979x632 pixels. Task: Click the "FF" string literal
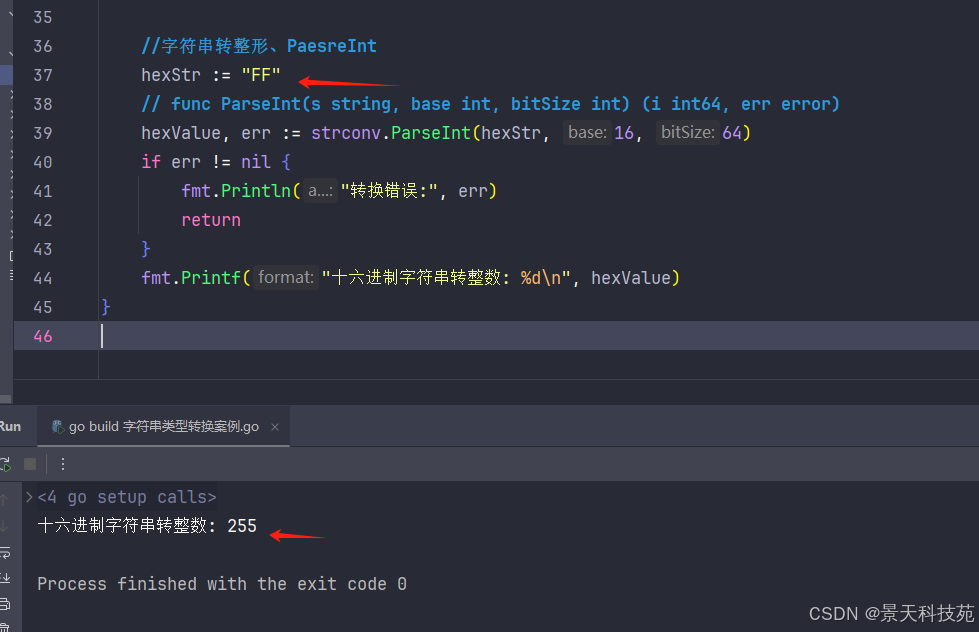[x=261, y=75]
